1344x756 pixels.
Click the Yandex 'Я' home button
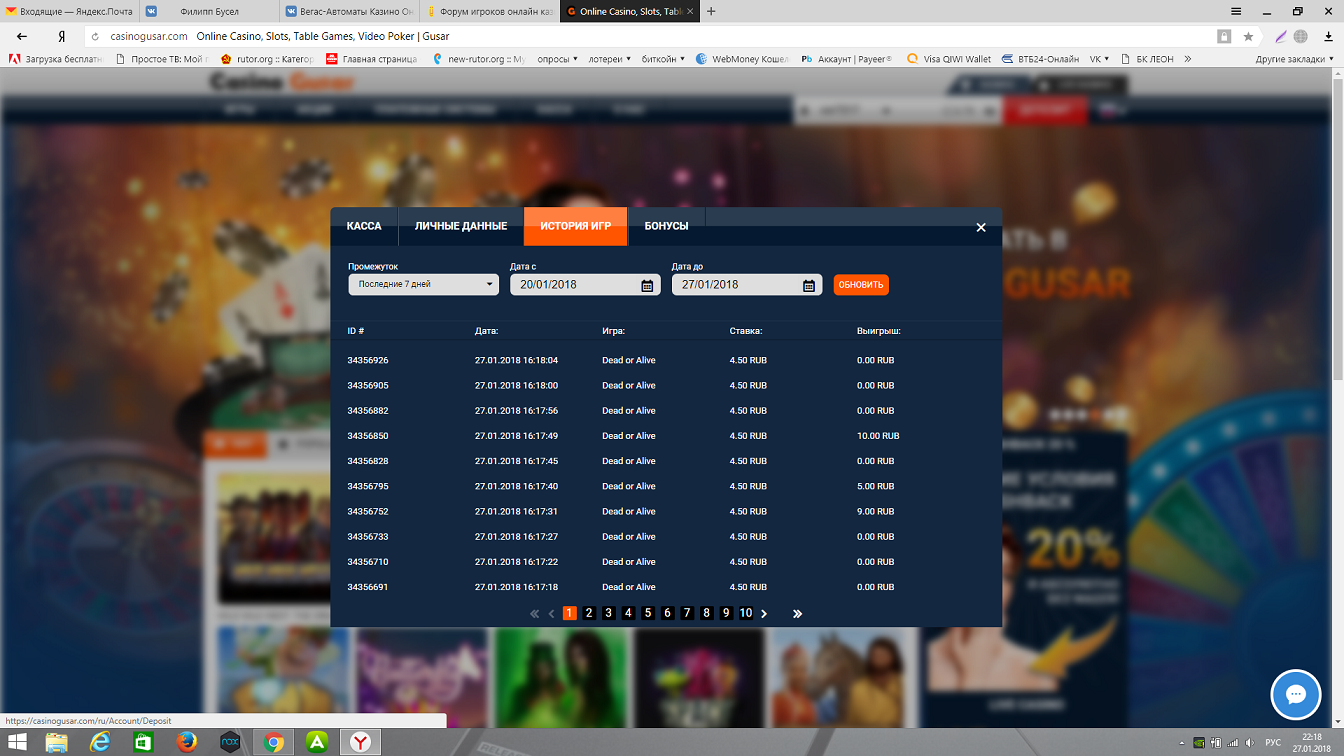point(62,36)
